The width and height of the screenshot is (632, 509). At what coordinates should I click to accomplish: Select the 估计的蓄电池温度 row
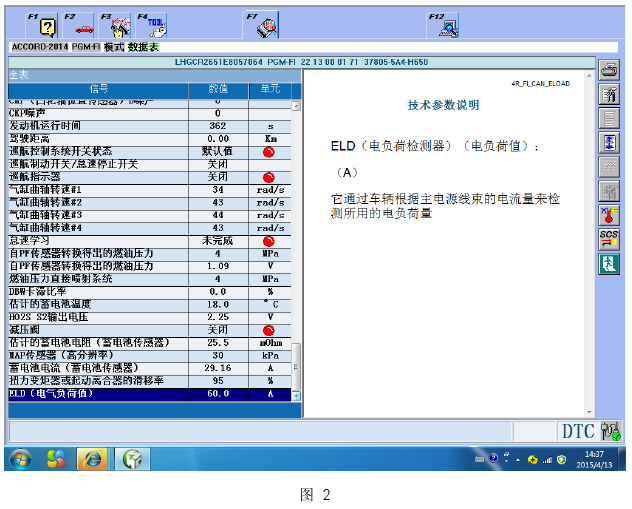tap(150, 305)
